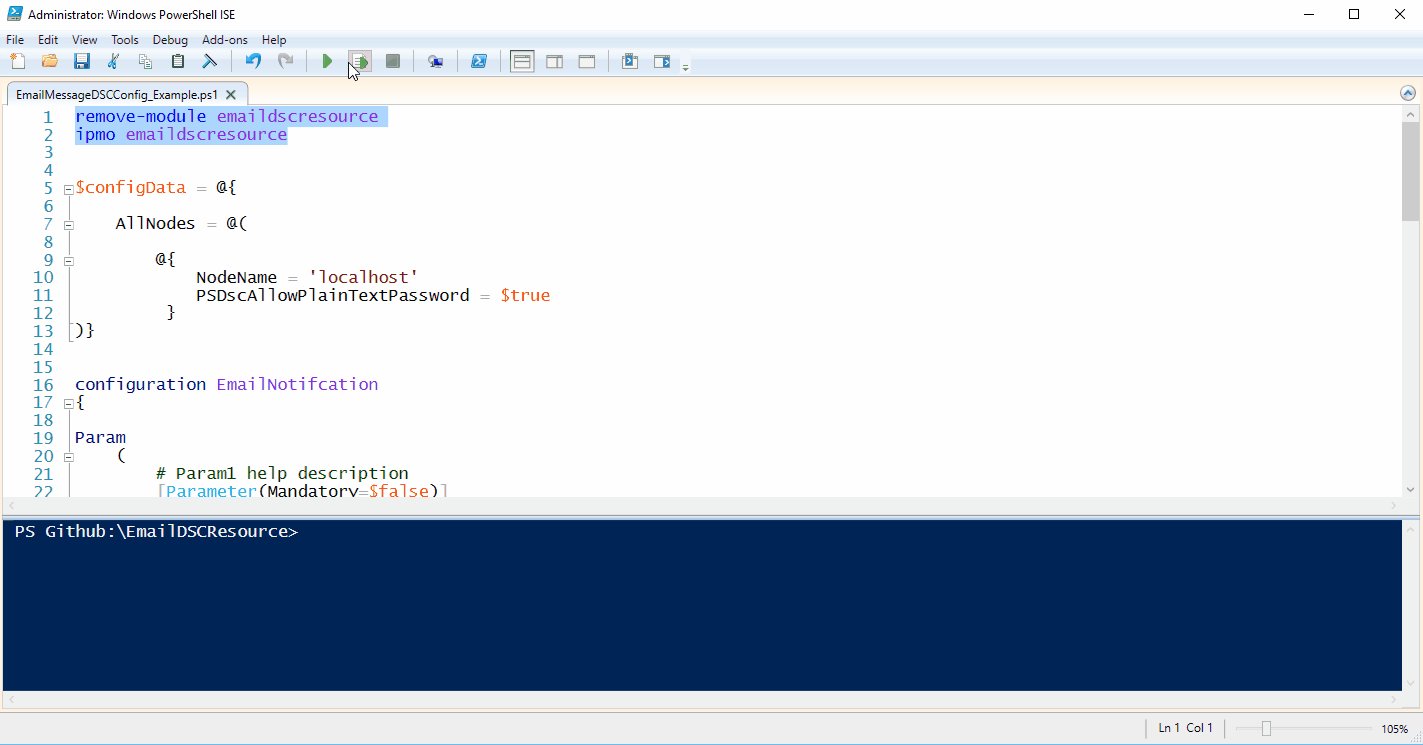Adjust the zoom slider handle in the status bar

tap(1266, 728)
